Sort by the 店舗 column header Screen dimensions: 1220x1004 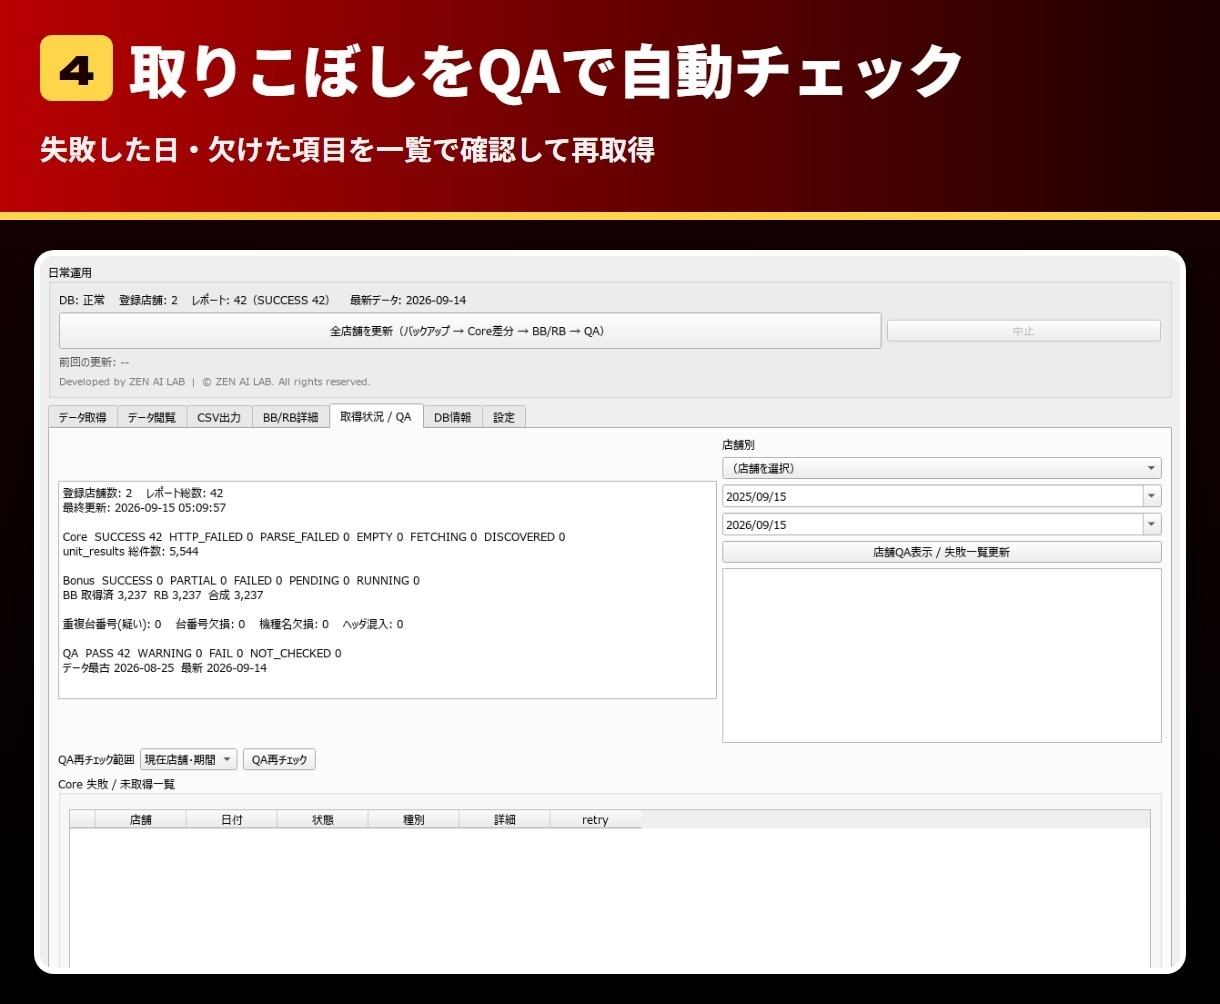[x=140, y=820]
